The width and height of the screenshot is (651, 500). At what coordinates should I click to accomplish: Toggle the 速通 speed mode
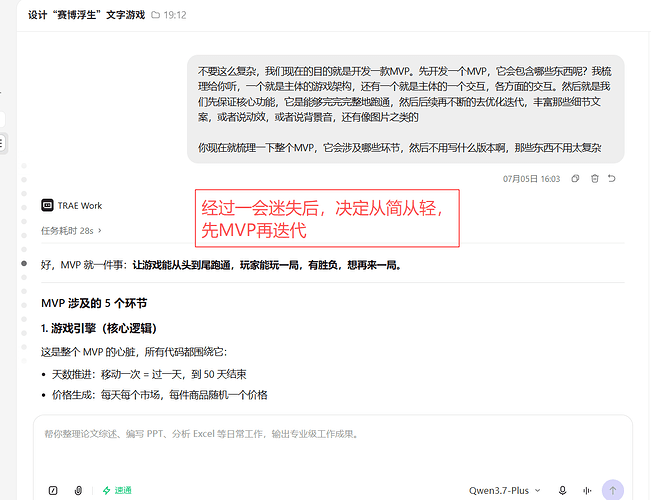[117, 490]
